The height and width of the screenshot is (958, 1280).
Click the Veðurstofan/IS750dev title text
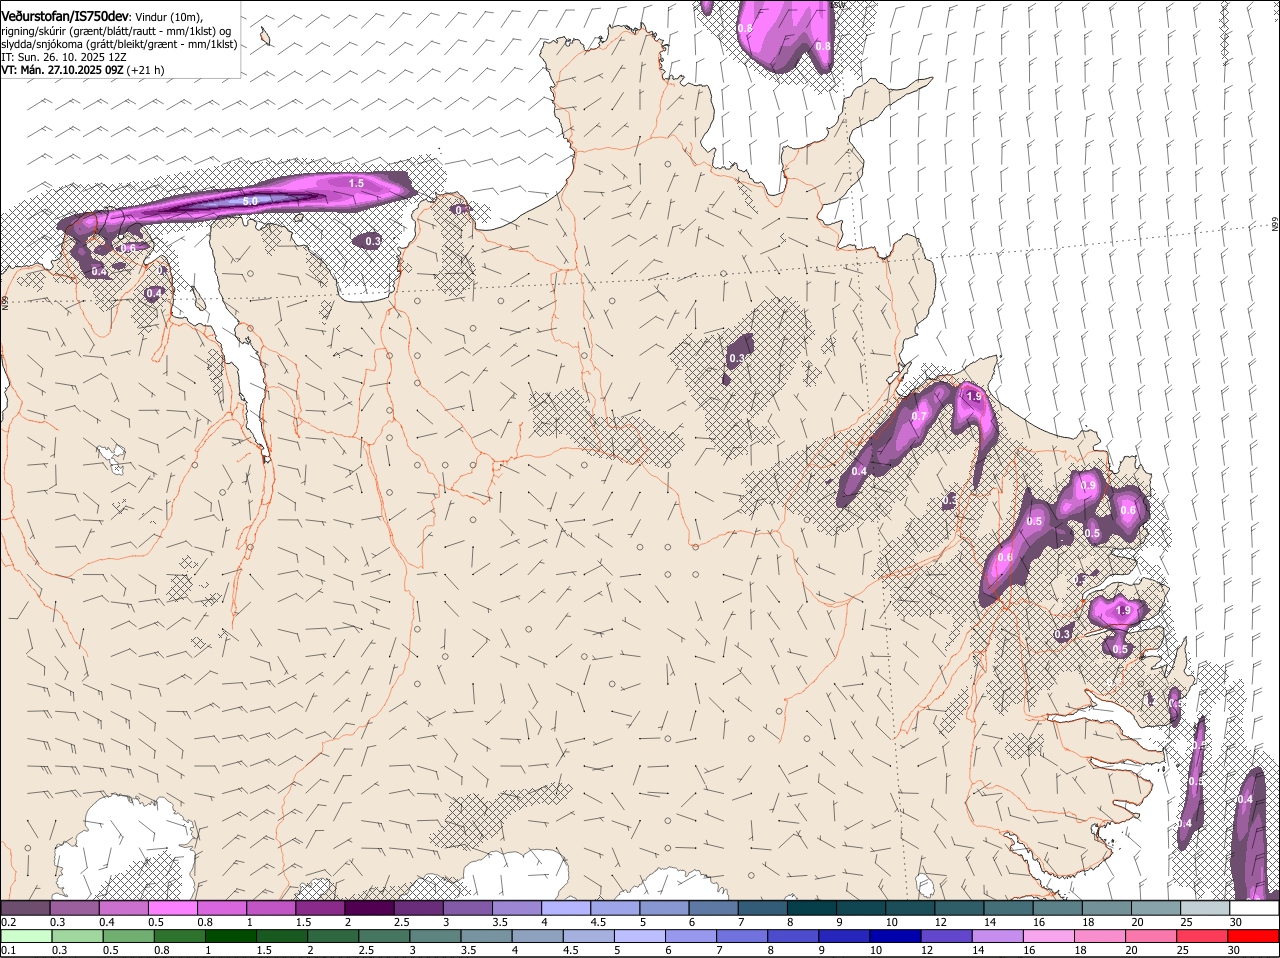(64, 16)
